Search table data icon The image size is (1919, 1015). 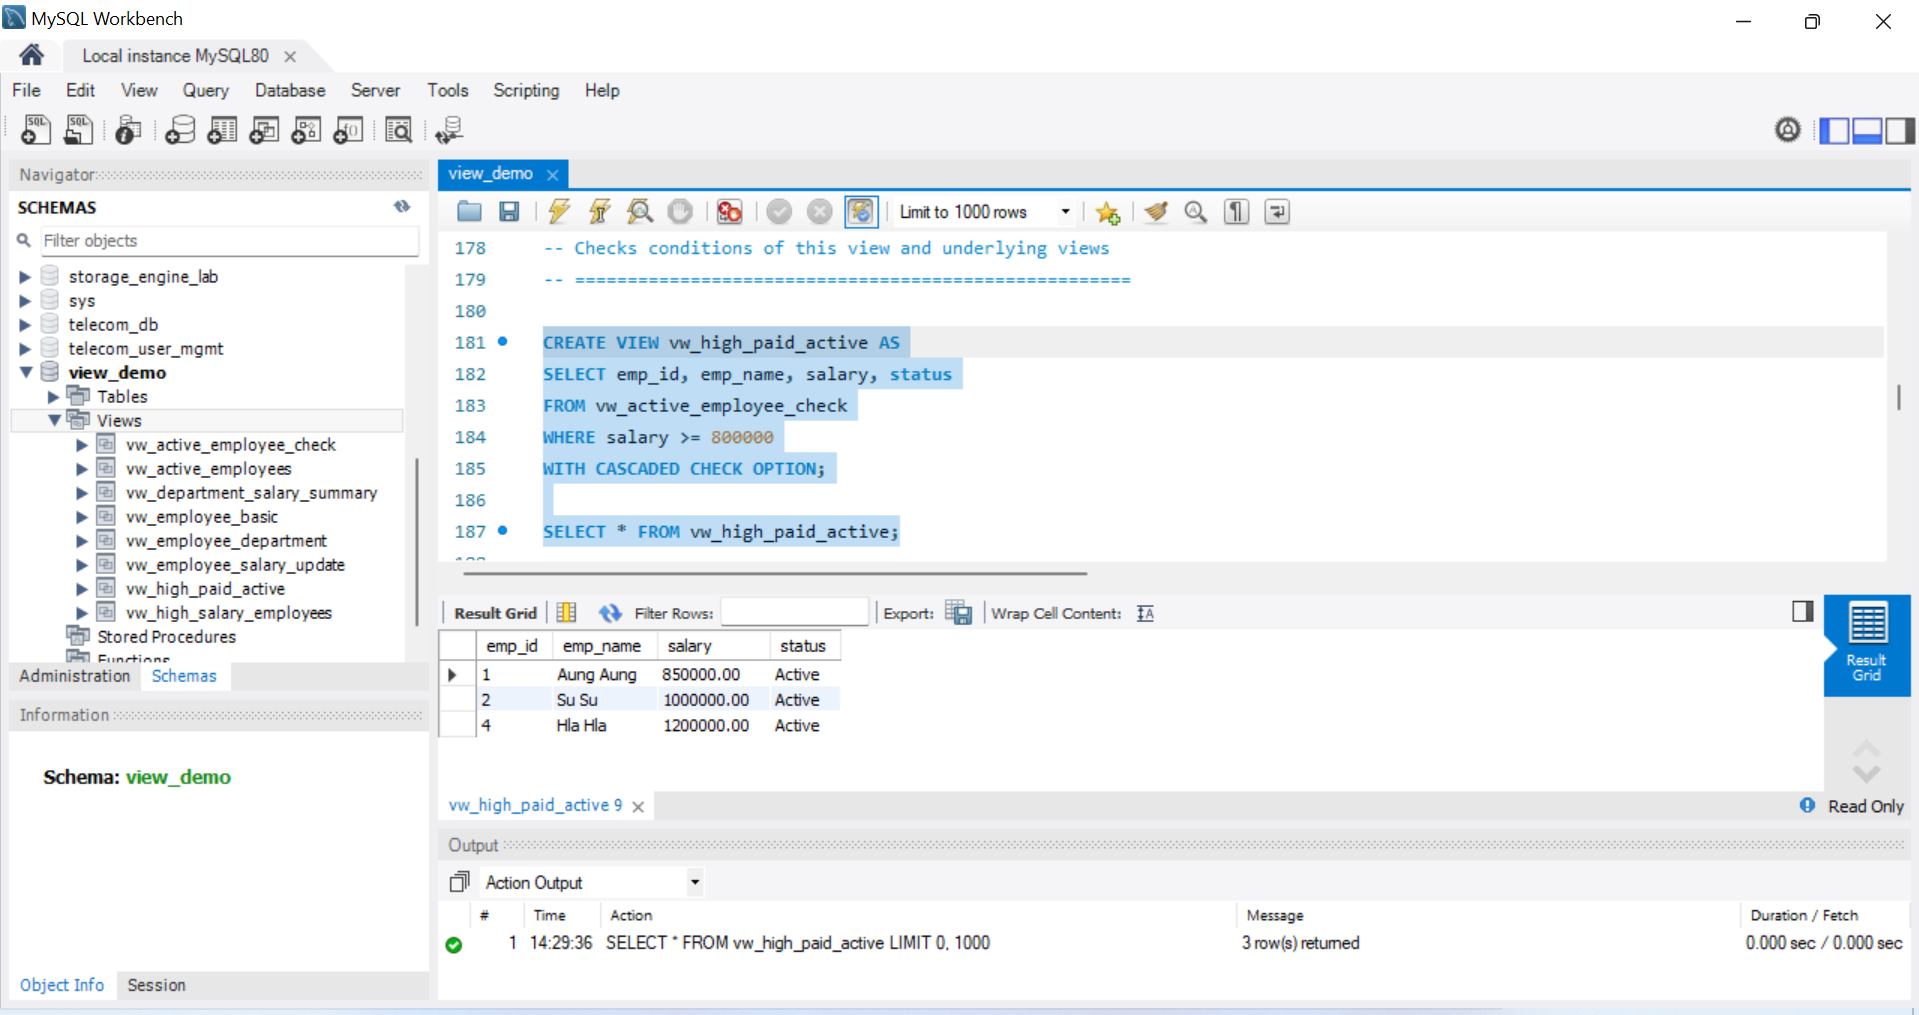(x=398, y=130)
